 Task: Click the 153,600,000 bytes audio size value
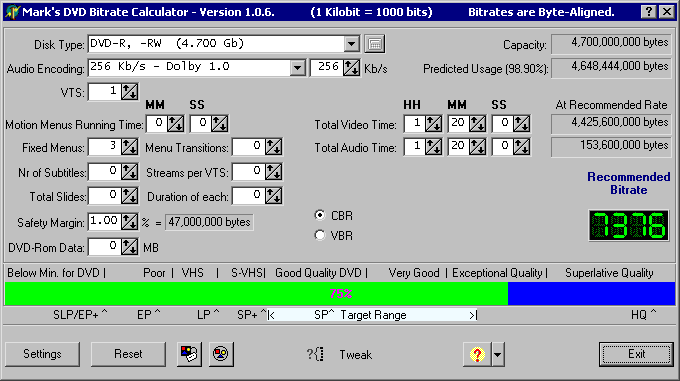(611, 147)
